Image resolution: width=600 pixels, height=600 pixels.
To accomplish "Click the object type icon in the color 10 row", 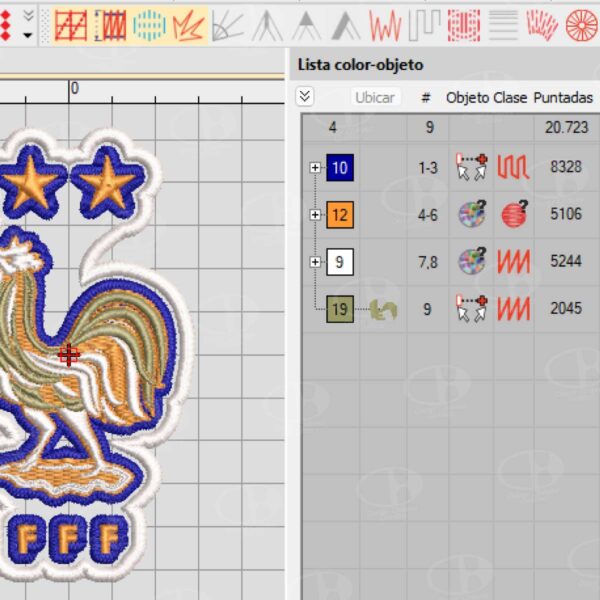I will [471, 167].
